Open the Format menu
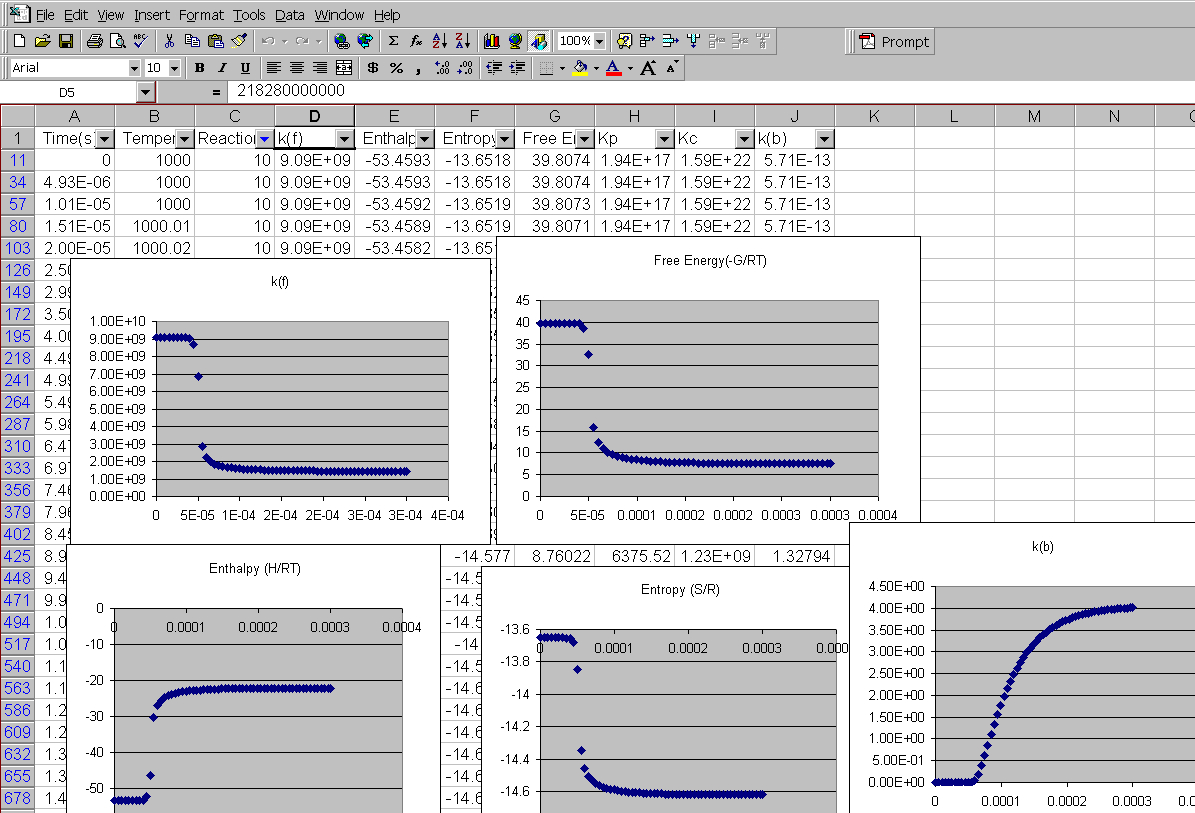This screenshot has height=813, width=1195. (202, 15)
